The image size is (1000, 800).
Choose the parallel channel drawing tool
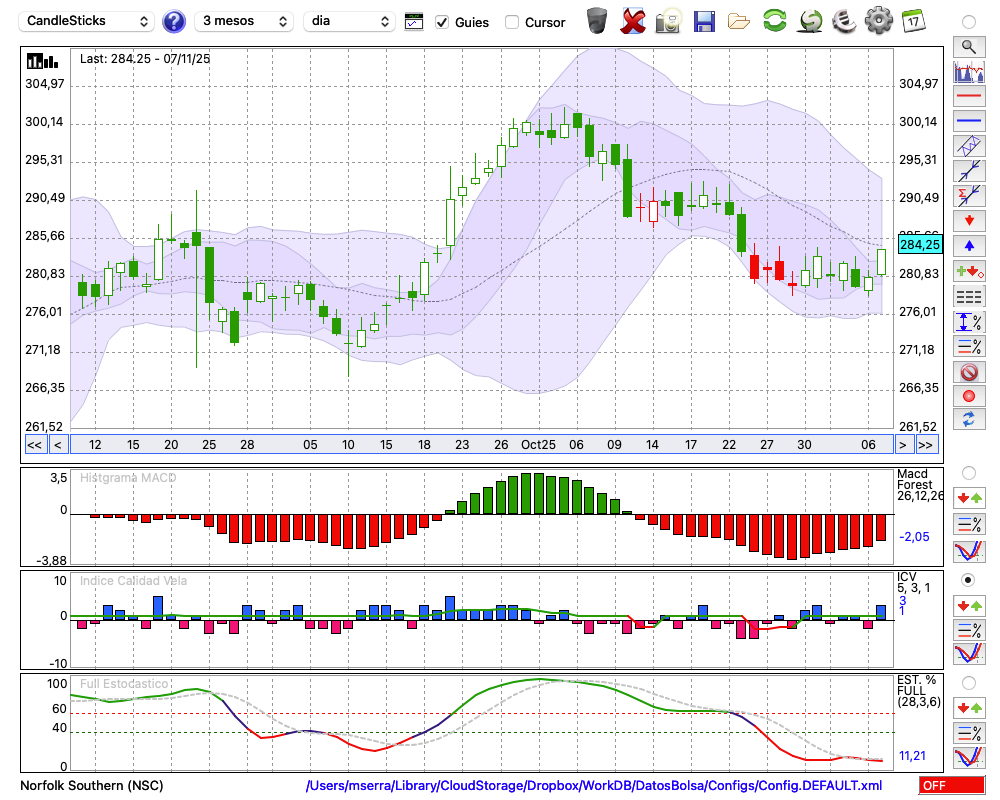click(x=968, y=146)
